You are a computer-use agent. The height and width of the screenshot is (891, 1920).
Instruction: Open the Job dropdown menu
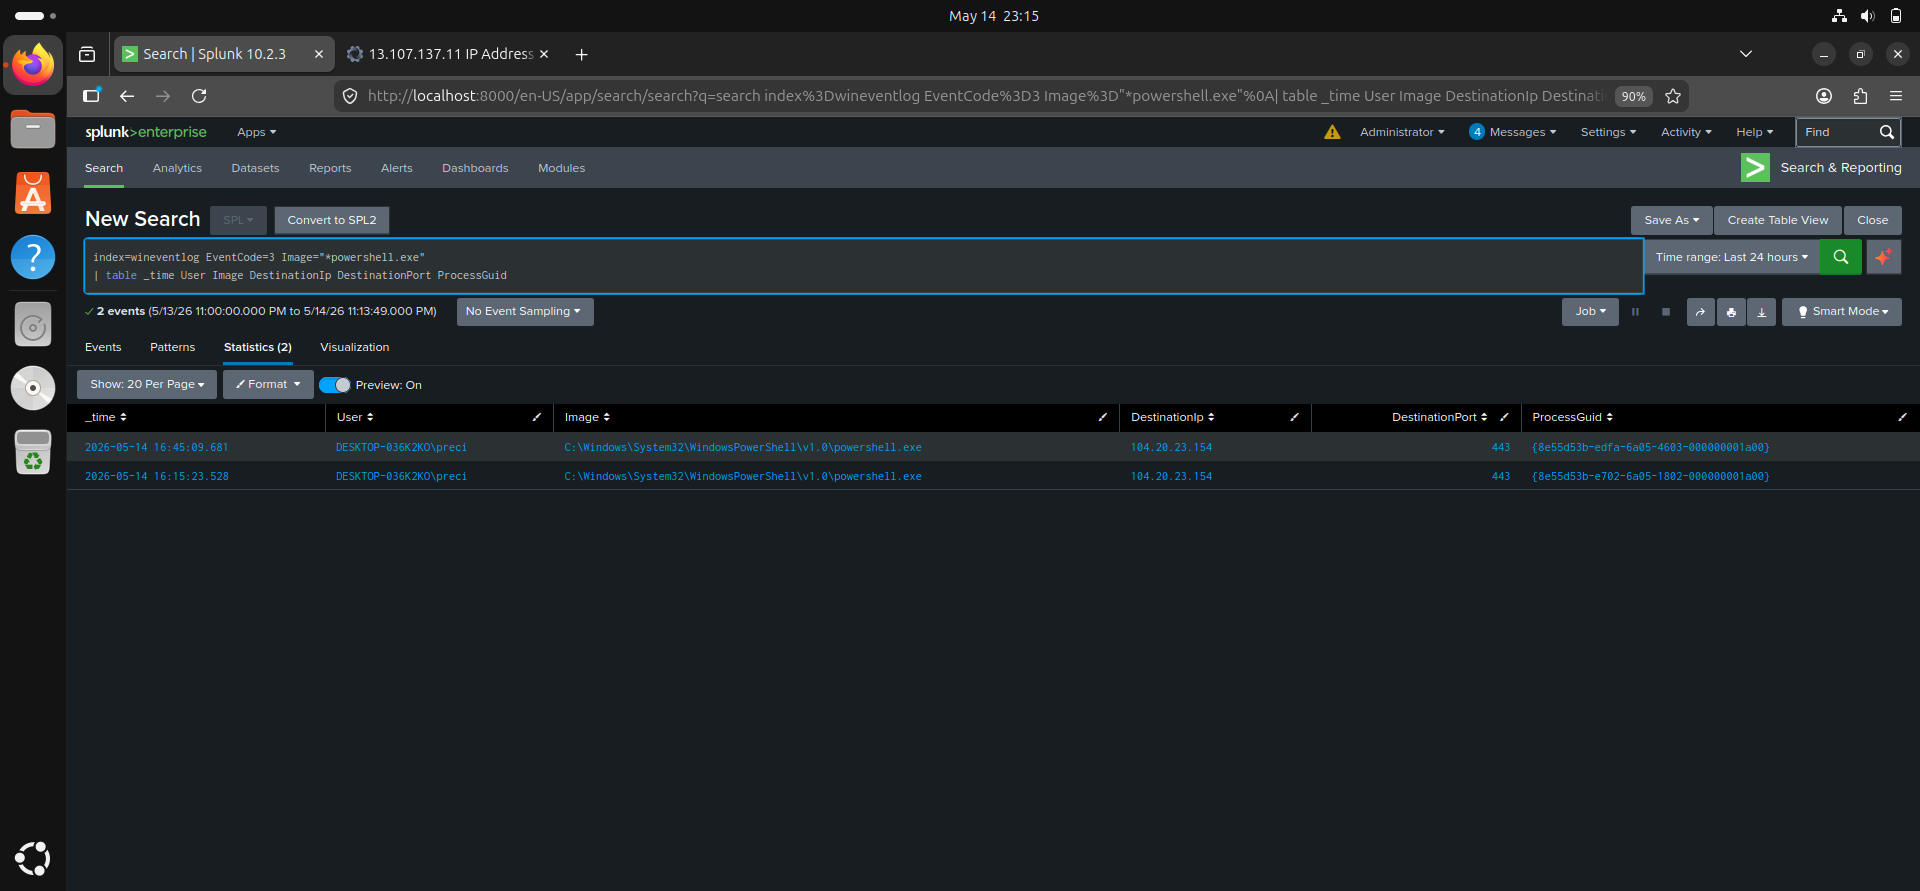1590,312
